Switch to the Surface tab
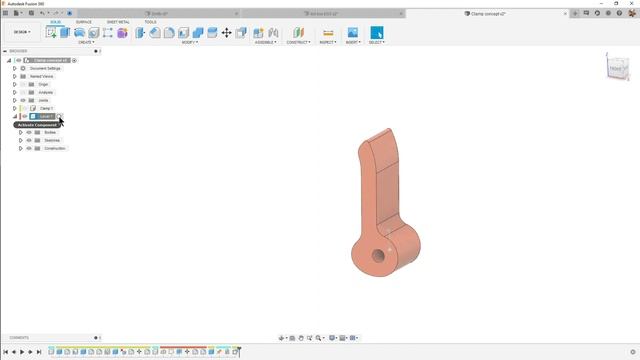Viewport: 640px width, 360px height. [x=84, y=22]
